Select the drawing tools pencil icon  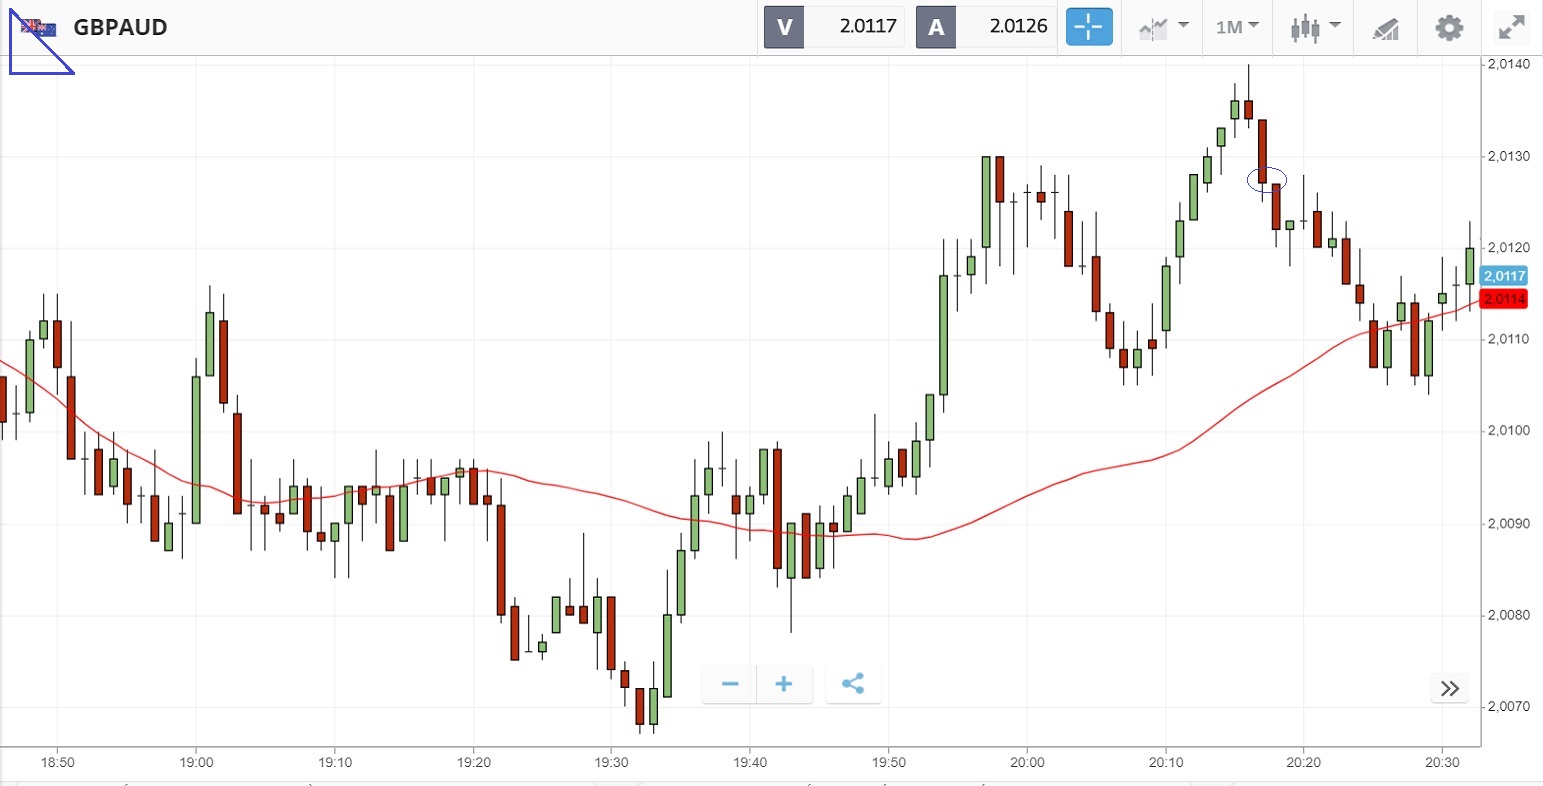1385,28
